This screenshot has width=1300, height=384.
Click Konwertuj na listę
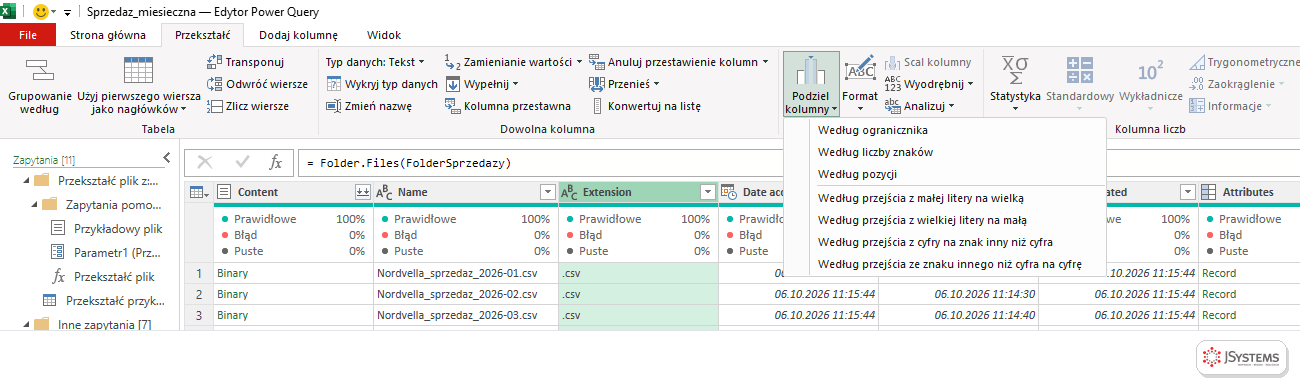(645, 106)
